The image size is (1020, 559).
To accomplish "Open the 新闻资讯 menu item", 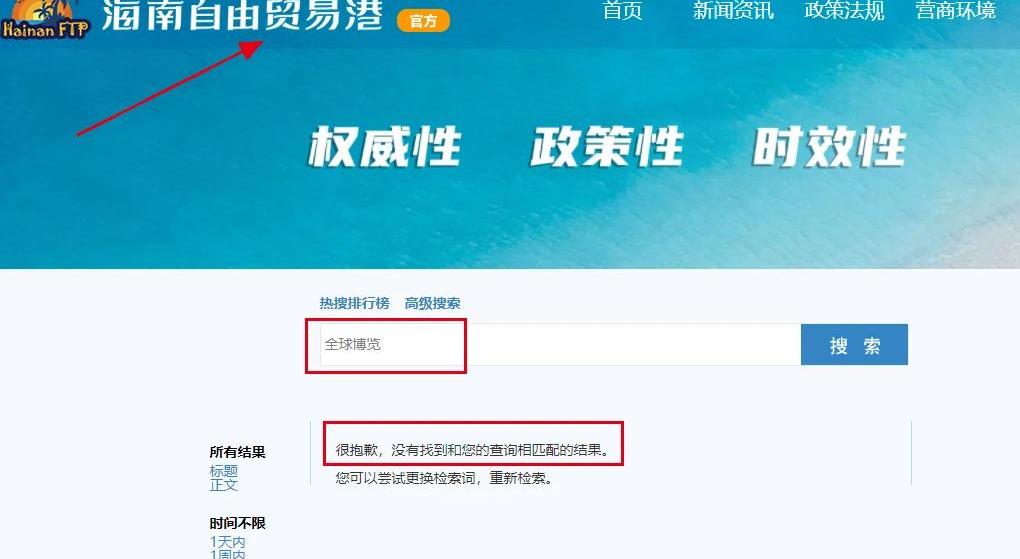I will [x=734, y=11].
